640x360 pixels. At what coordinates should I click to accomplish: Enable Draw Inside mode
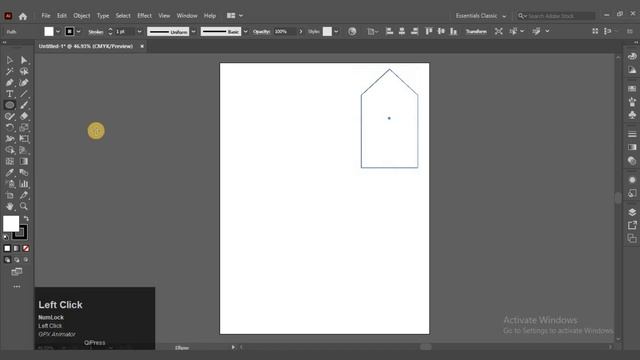click(26, 260)
